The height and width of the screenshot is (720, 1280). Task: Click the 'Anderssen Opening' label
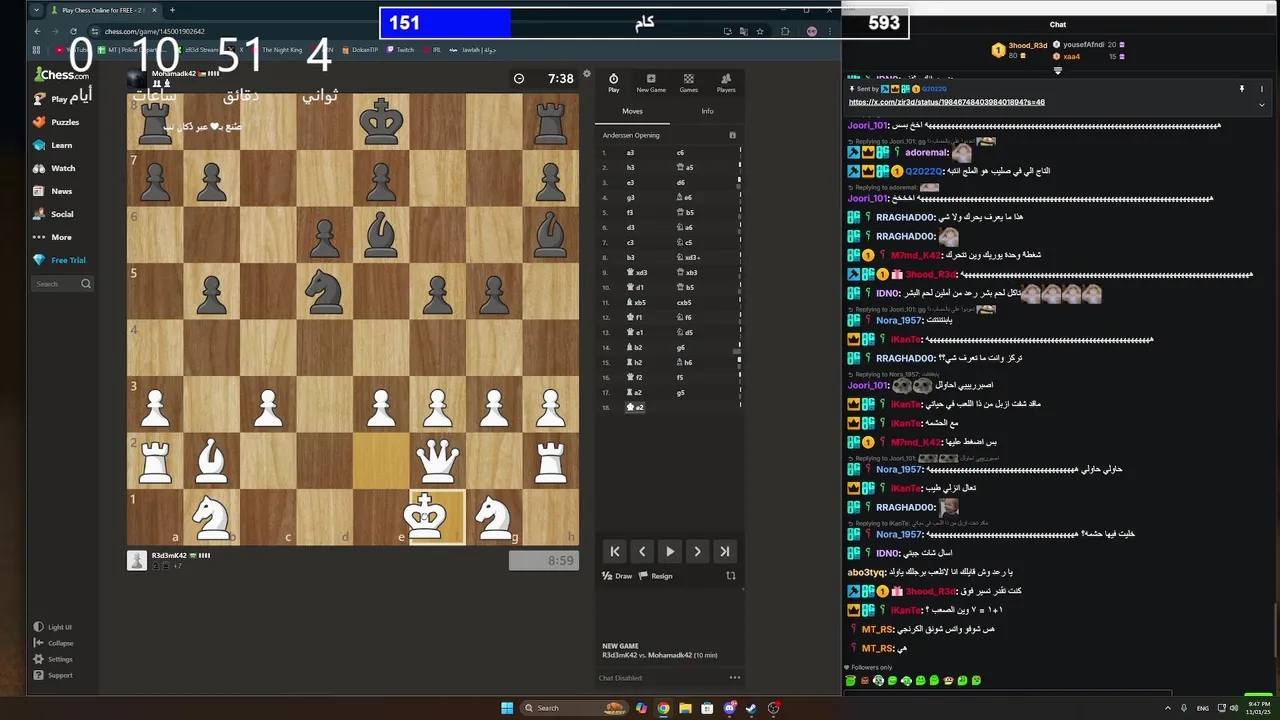click(631, 135)
